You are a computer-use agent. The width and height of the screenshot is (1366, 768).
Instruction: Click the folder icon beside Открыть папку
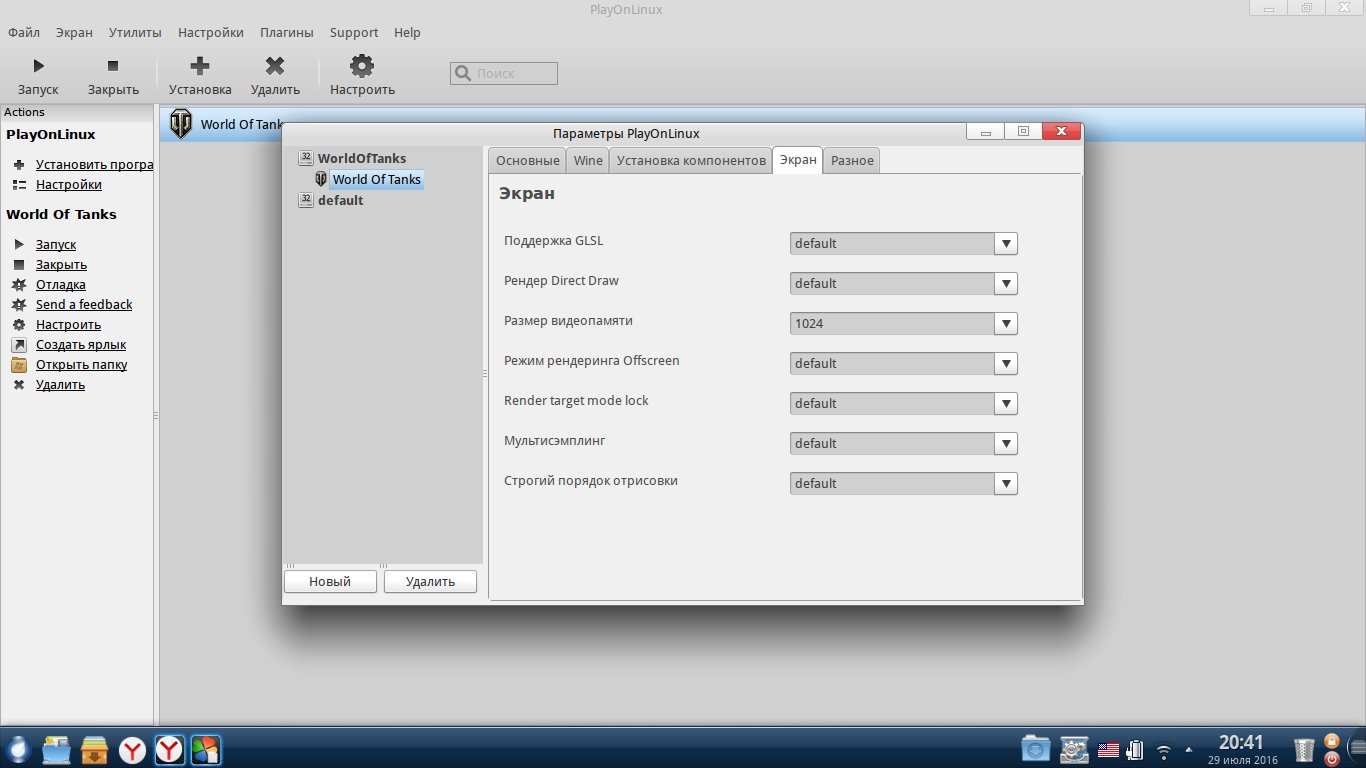coord(18,365)
